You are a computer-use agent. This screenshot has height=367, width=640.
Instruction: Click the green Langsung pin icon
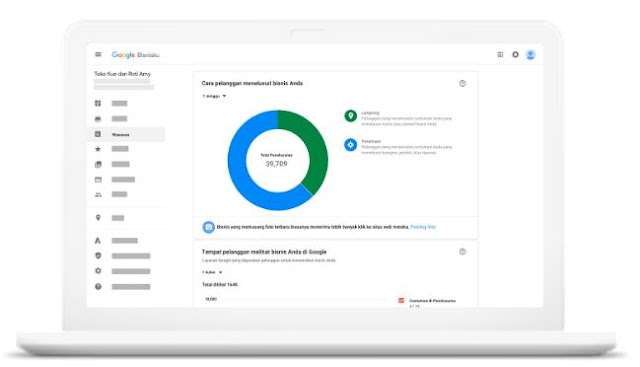pyautogui.click(x=350, y=116)
